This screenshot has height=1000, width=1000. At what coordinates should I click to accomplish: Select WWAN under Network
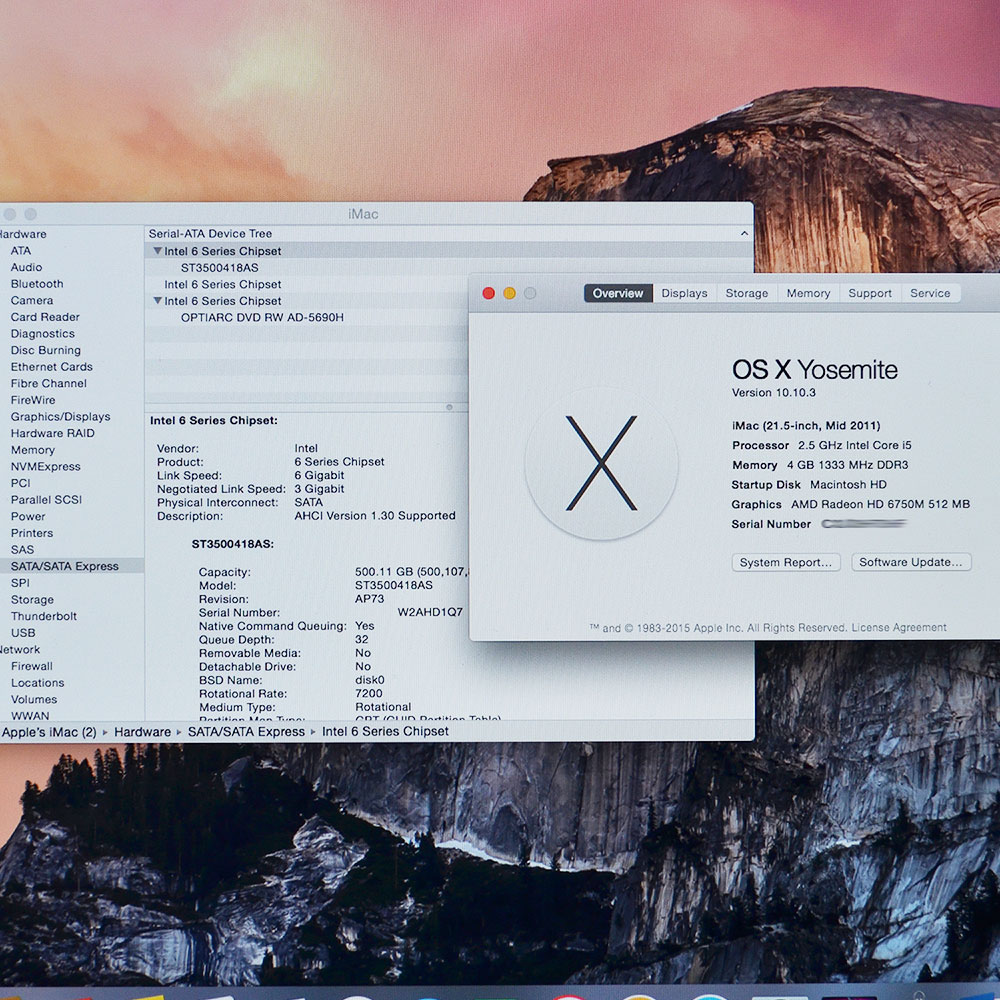(29, 716)
